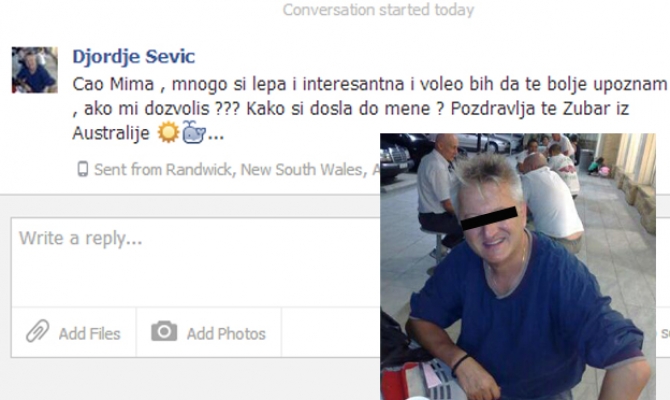Open Djordje Sevic's profile name link

coord(134,56)
